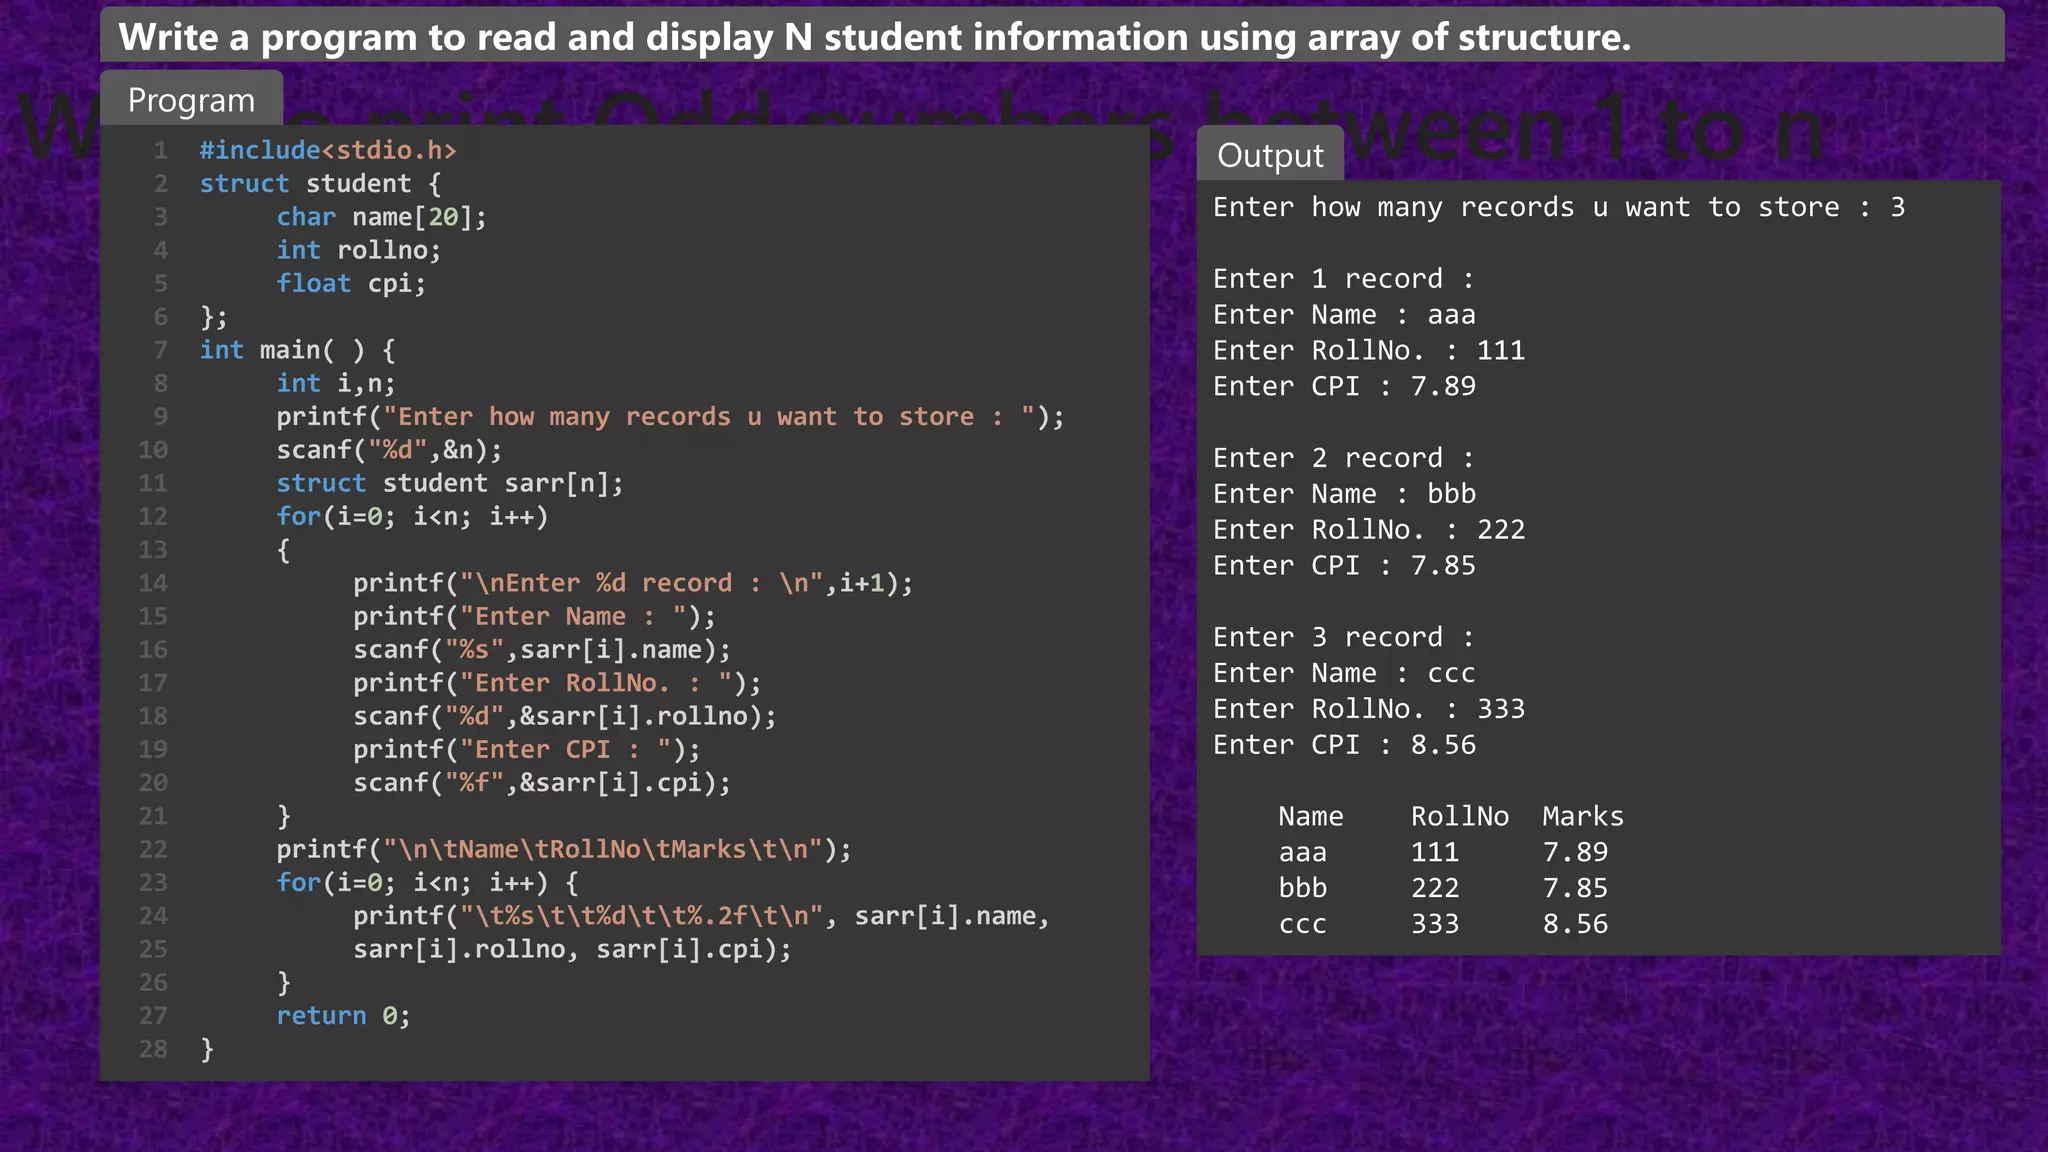The image size is (2048, 1152).
Task: Click '222' in the output table
Action: click(x=1435, y=888)
